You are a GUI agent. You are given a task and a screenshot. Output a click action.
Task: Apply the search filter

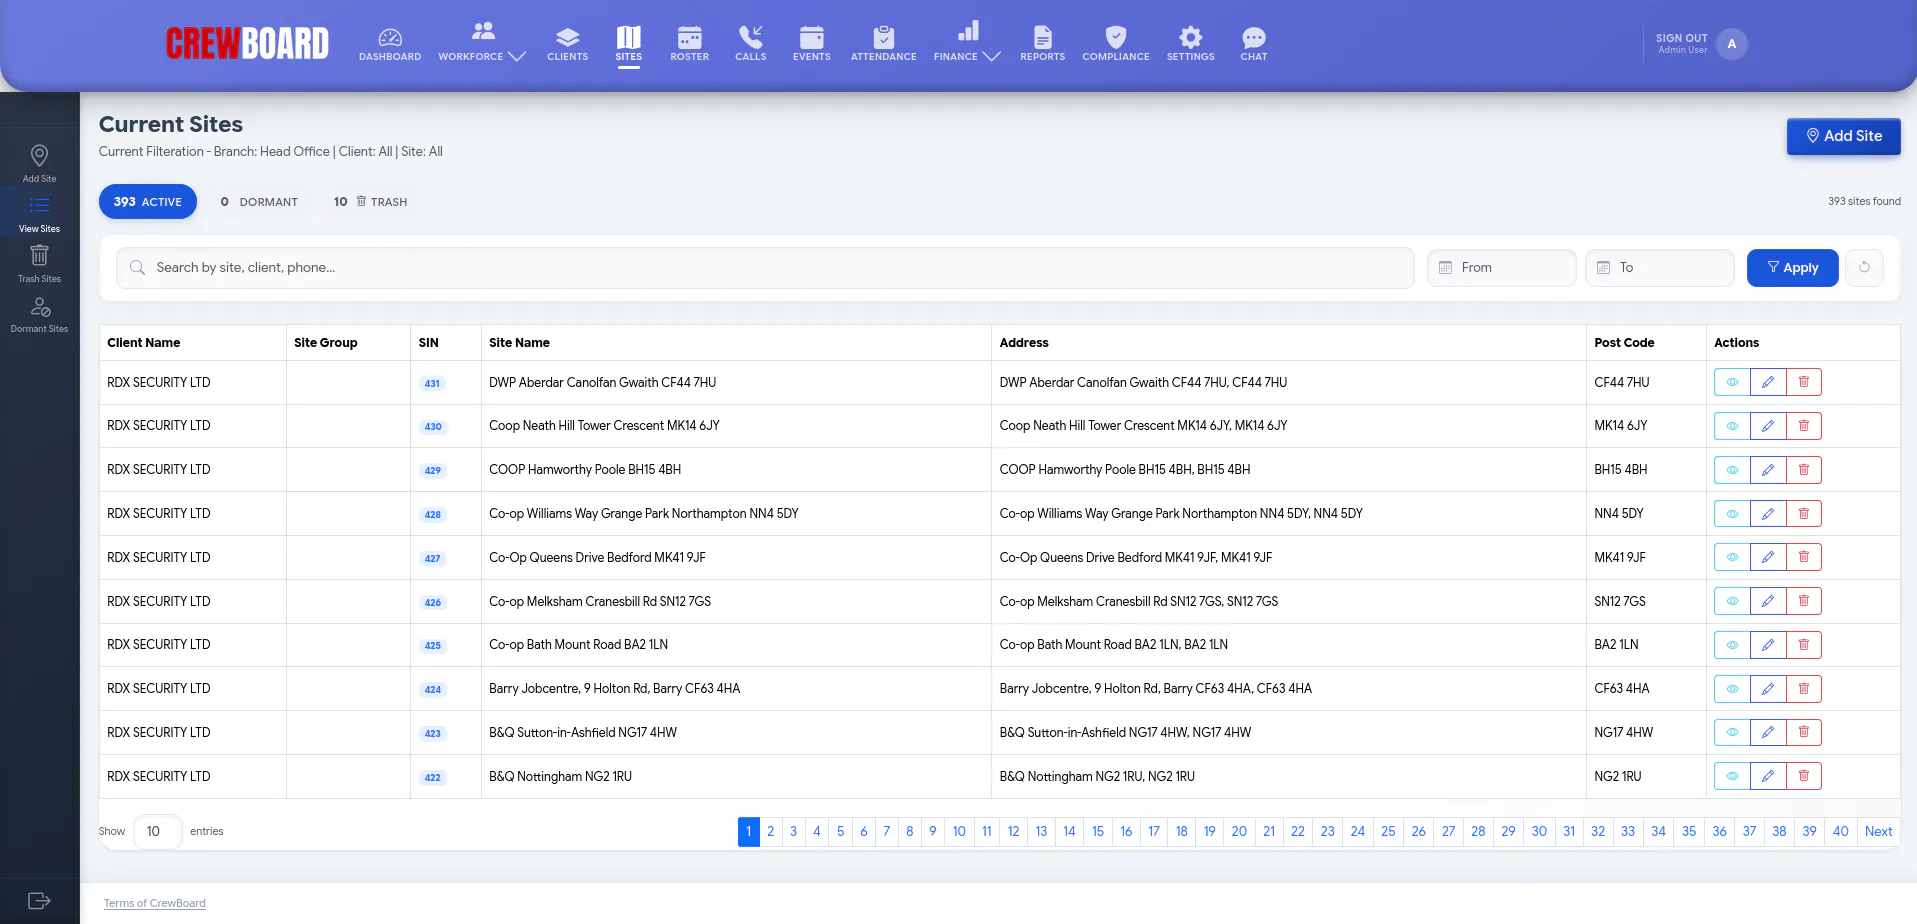[1792, 268]
